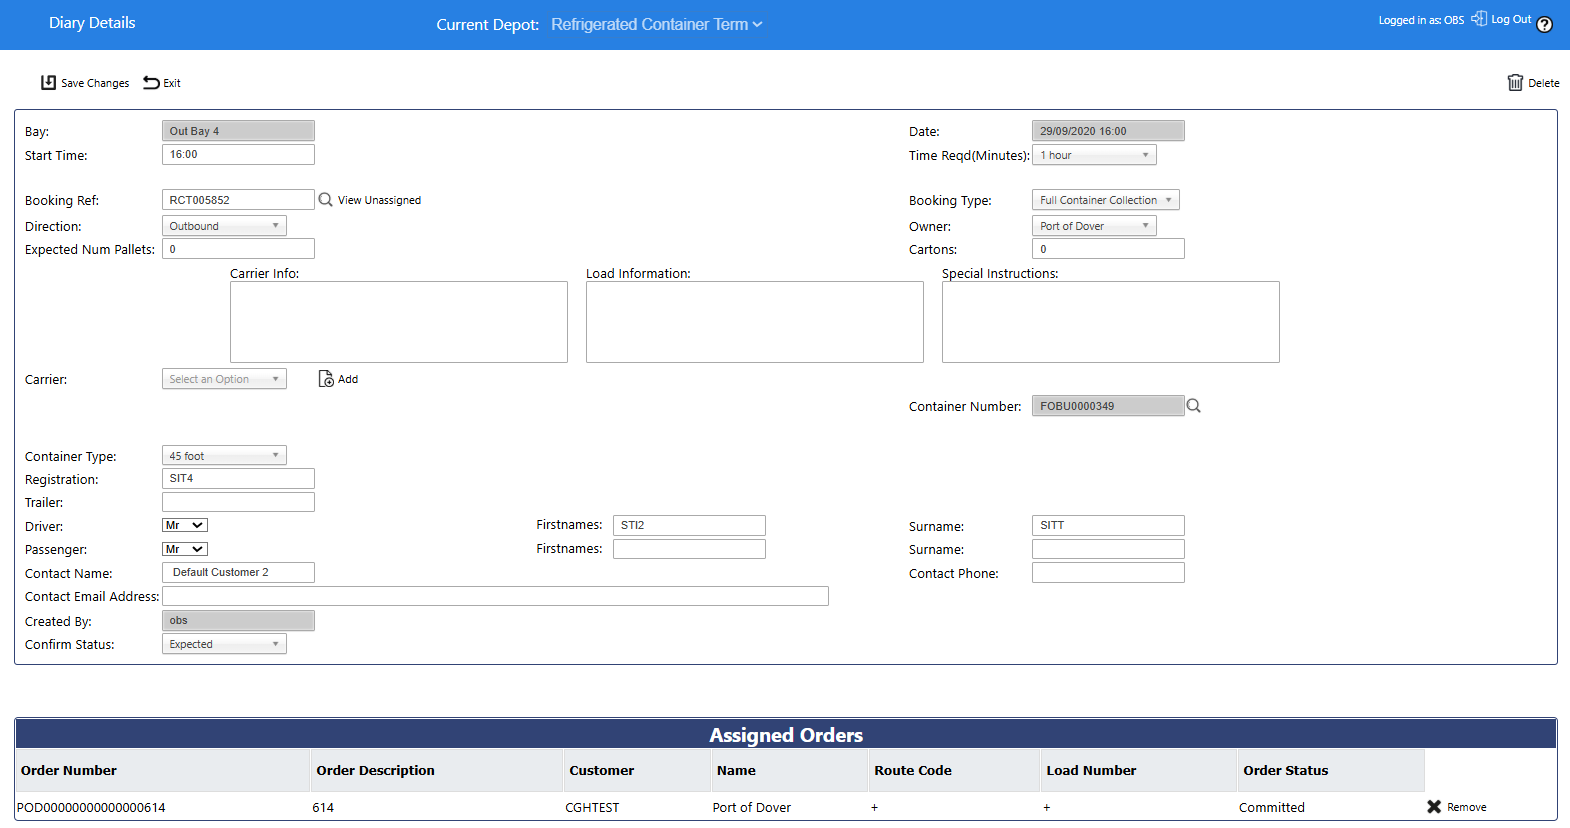The height and width of the screenshot is (828, 1570).
Task: Click the Contact Email Address field
Action: [x=495, y=596]
